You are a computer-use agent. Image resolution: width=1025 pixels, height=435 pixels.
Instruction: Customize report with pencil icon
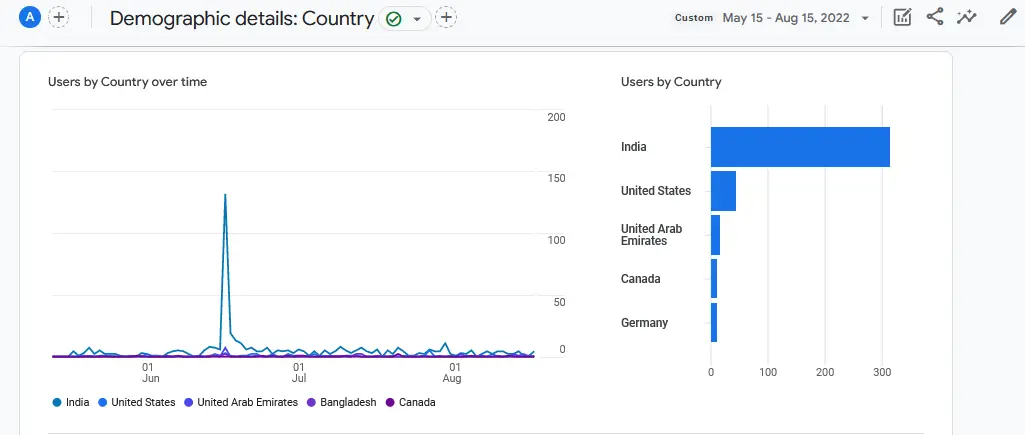[1008, 18]
